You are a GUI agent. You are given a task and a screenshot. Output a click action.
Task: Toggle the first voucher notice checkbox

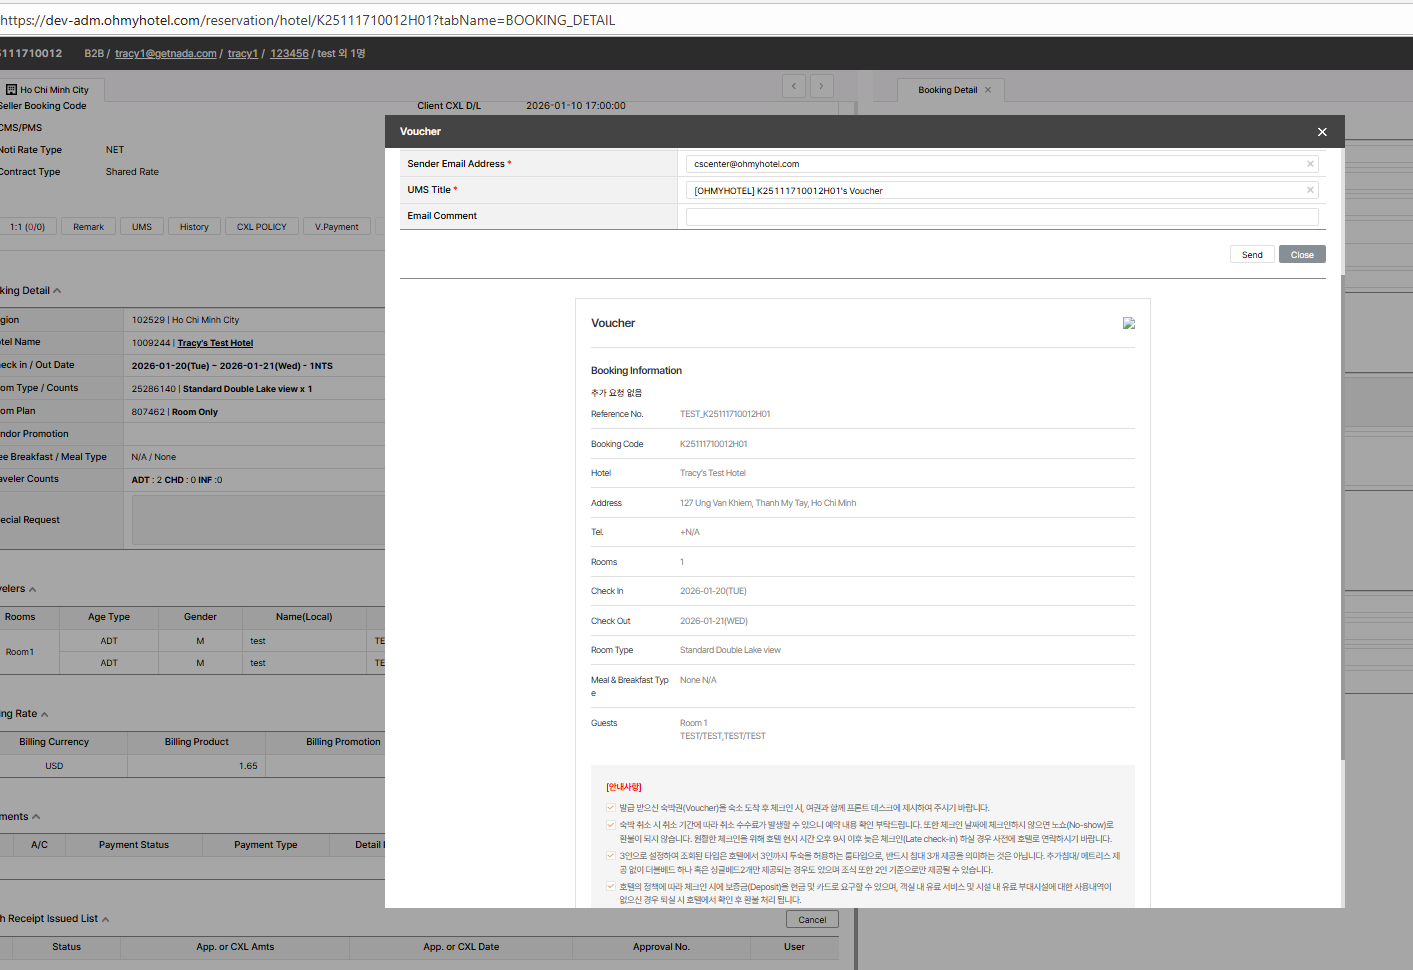coord(610,808)
